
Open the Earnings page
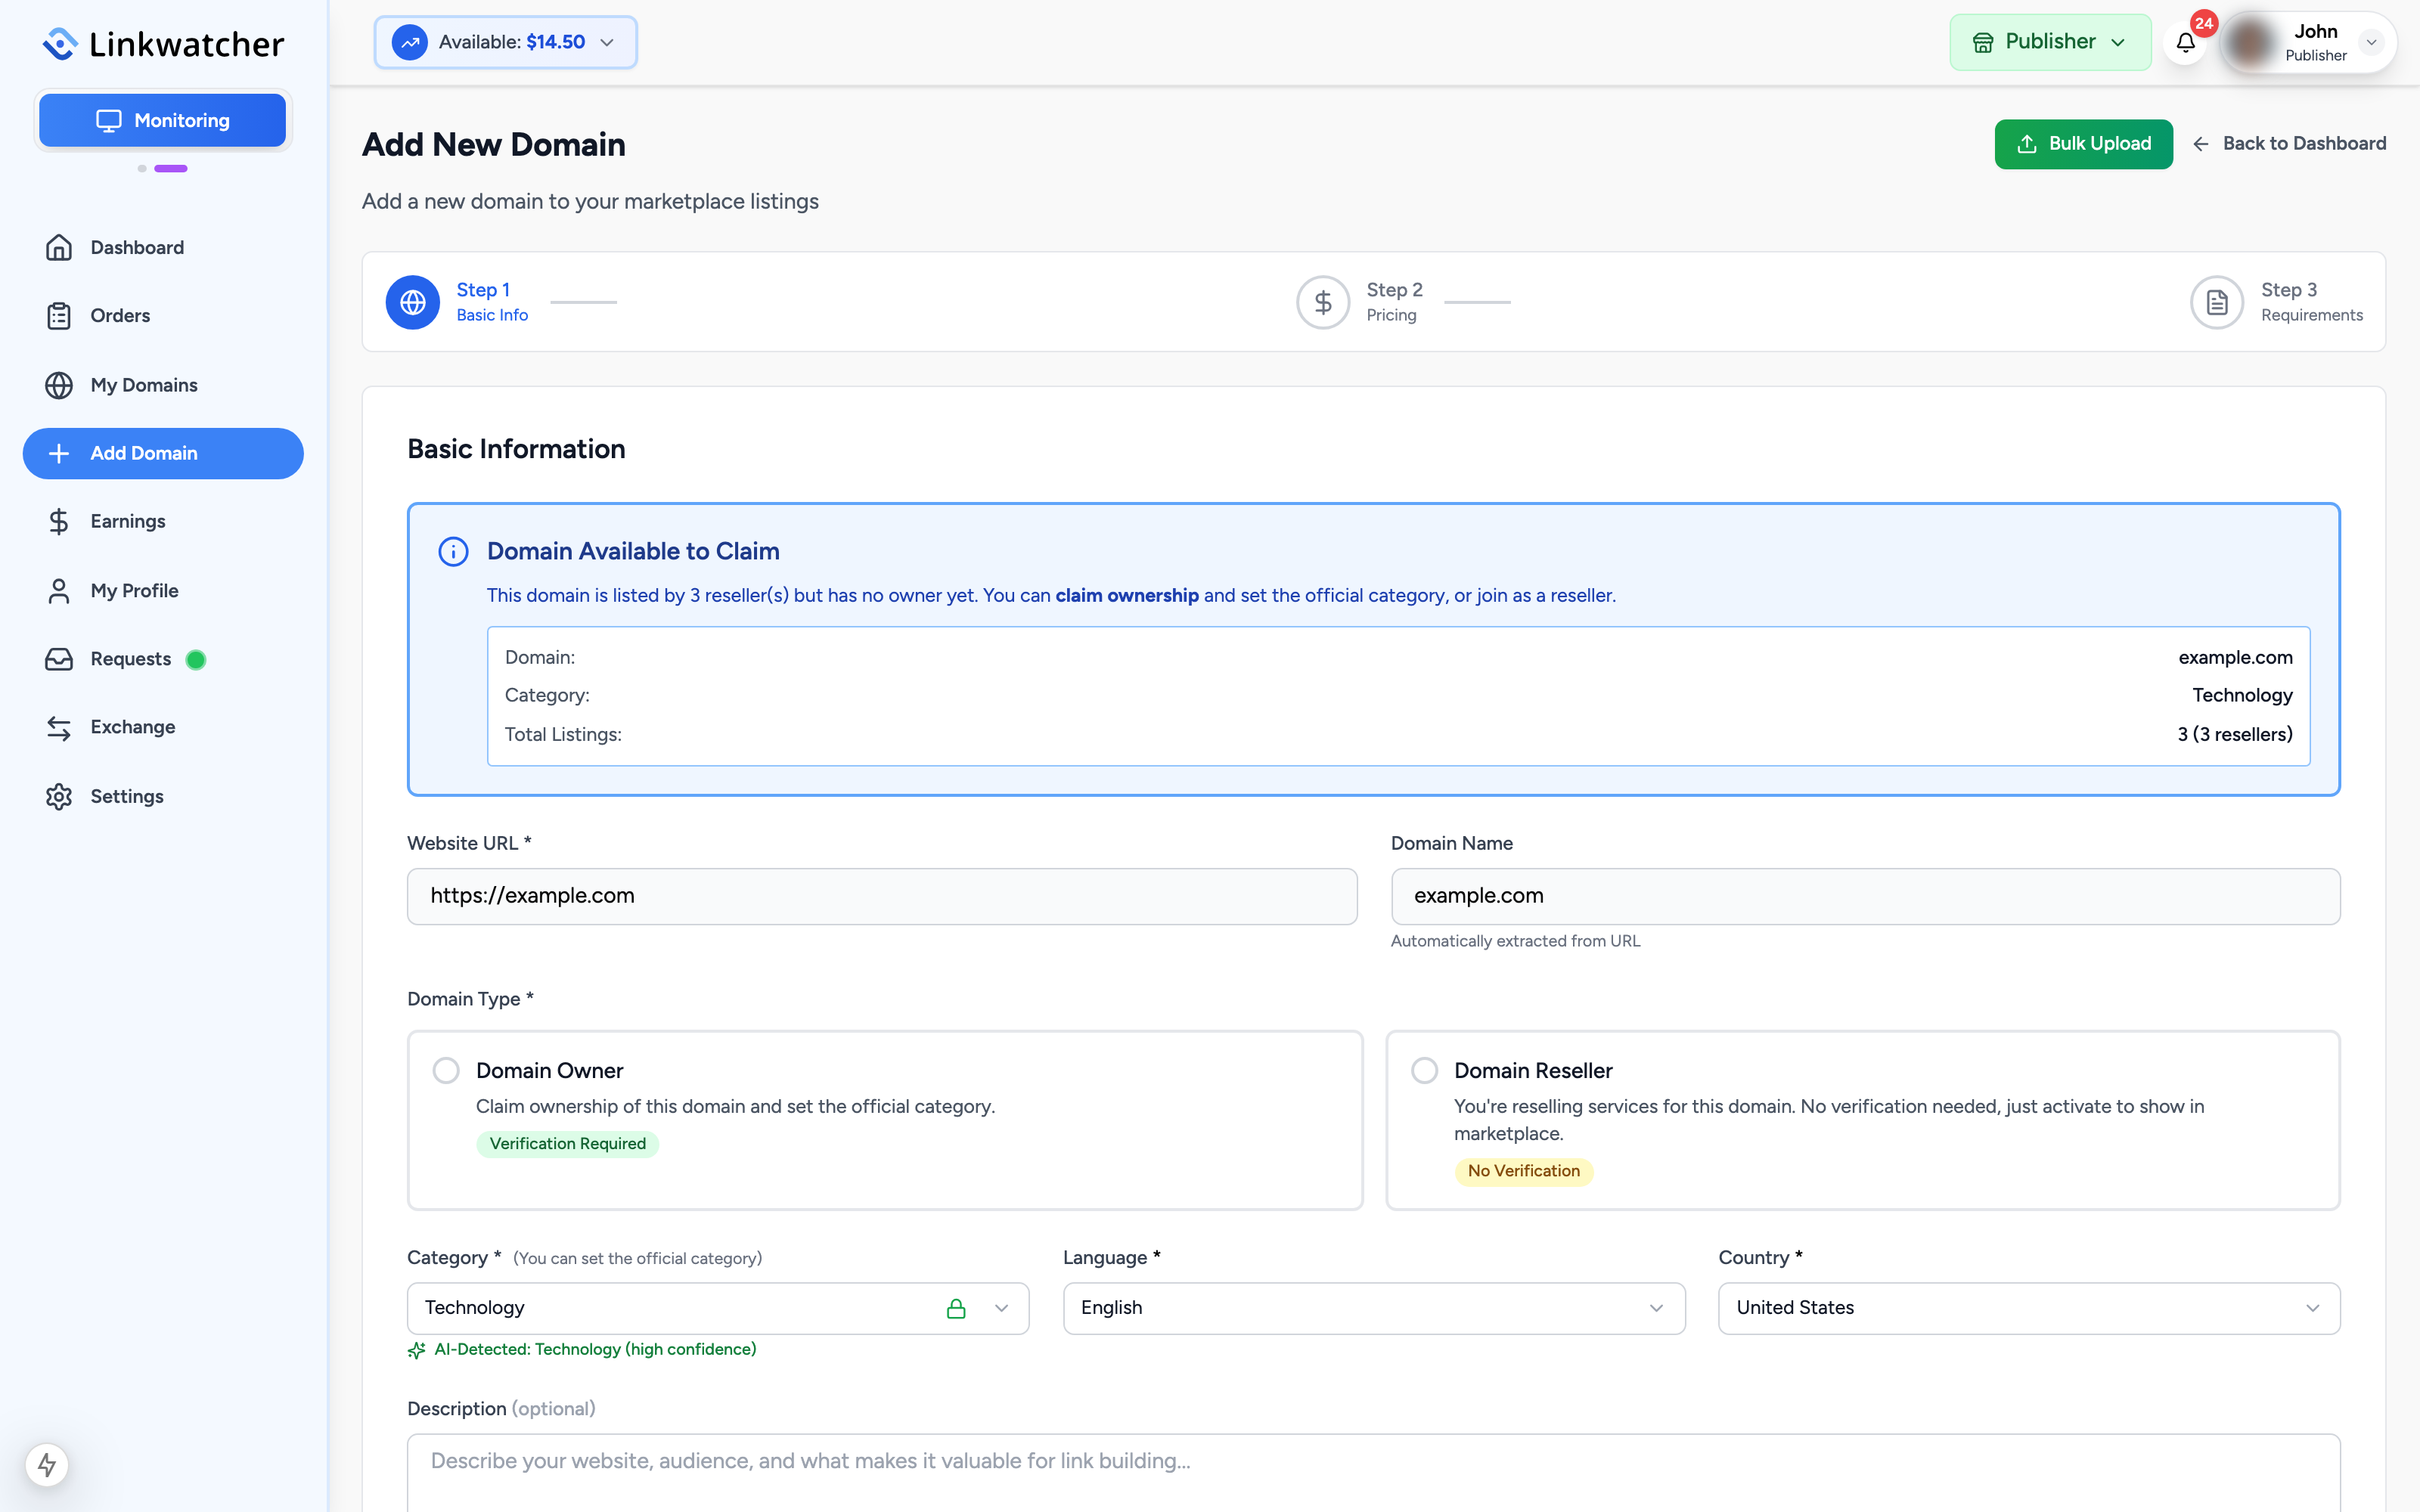163,521
